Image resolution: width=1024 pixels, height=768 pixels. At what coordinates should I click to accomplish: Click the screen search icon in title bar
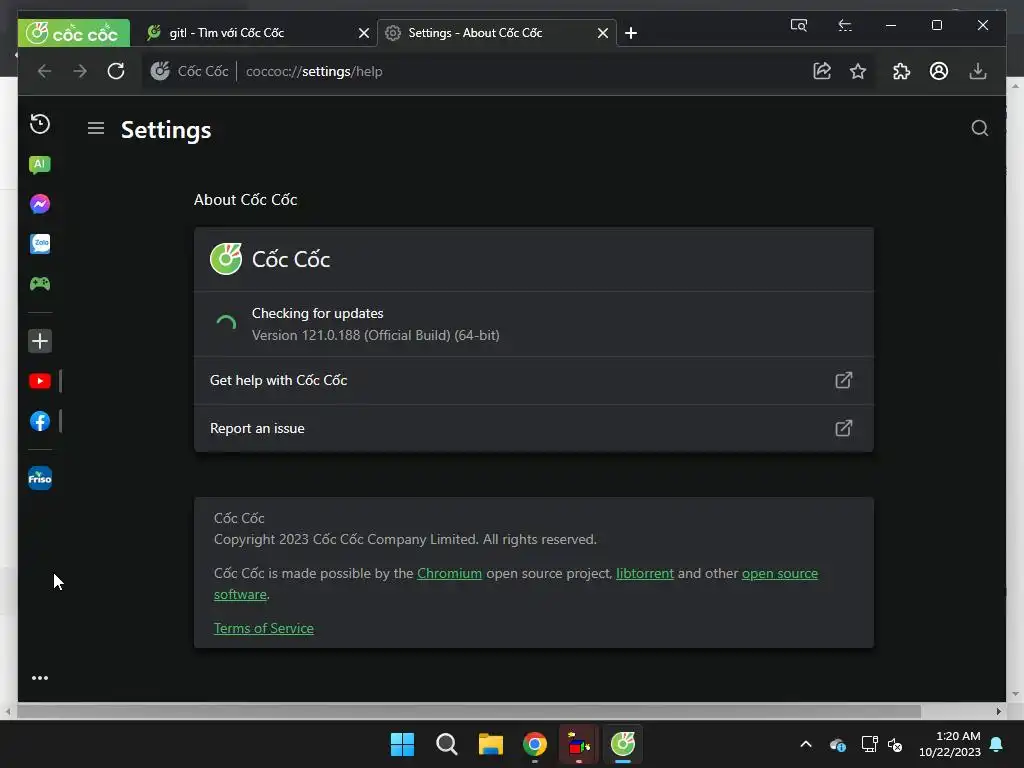799,25
